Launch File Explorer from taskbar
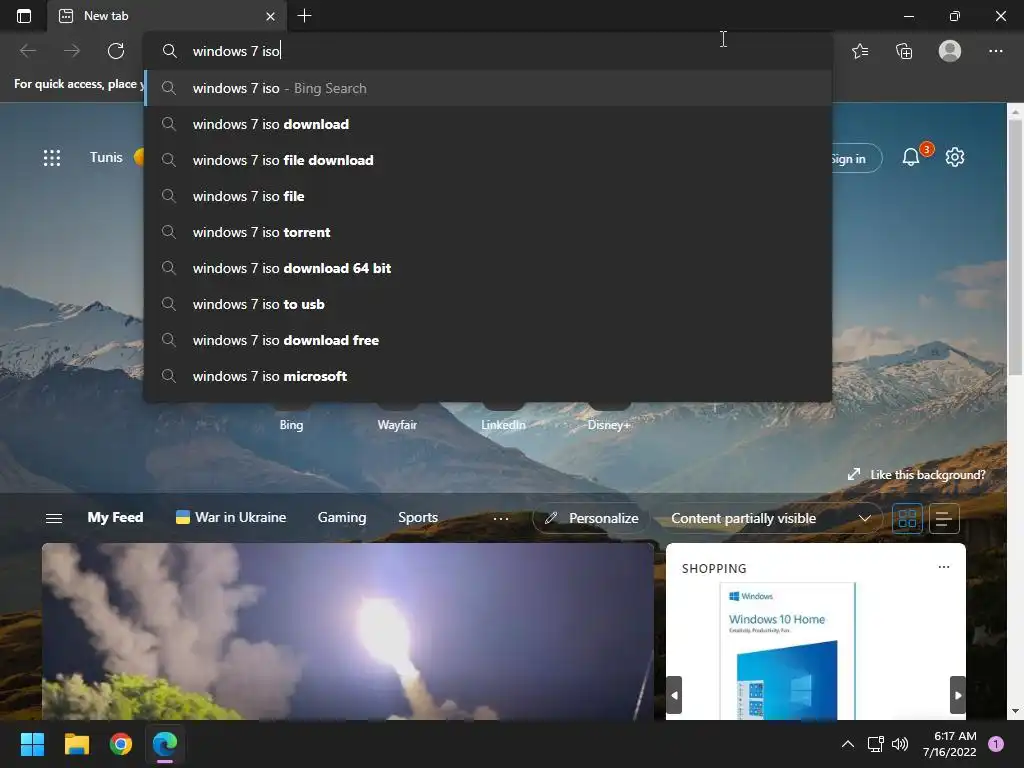 pyautogui.click(x=76, y=744)
